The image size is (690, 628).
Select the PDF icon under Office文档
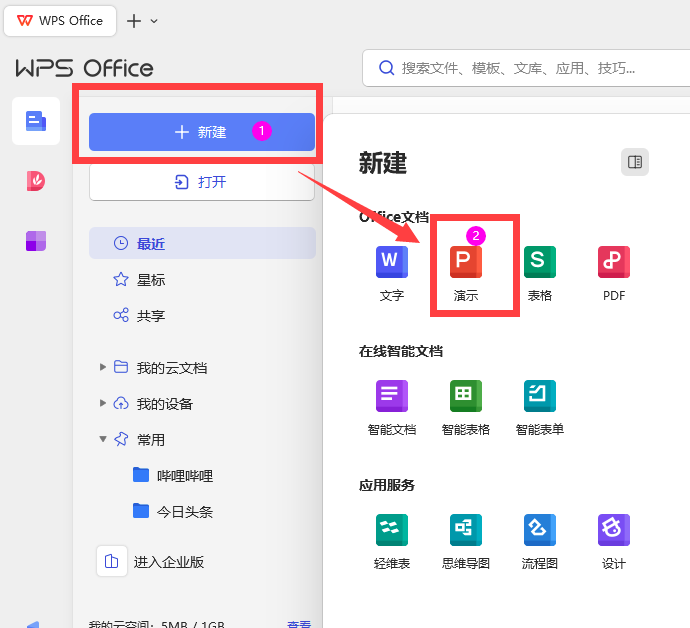[x=613, y=262]
